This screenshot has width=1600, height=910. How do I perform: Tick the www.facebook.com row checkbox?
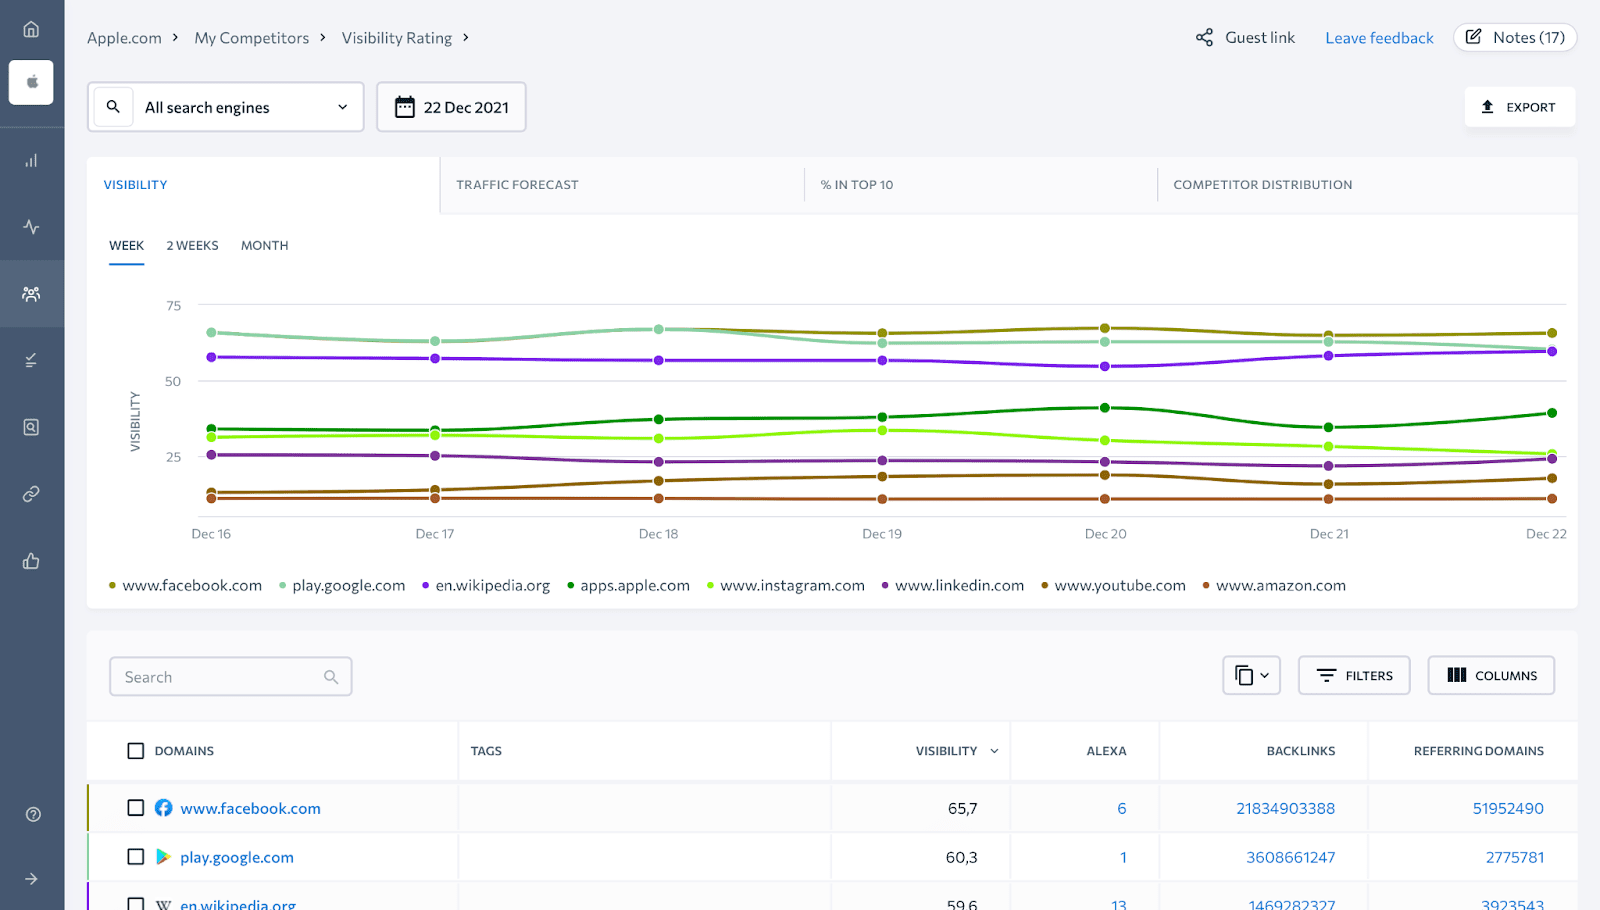coord(136,808)
